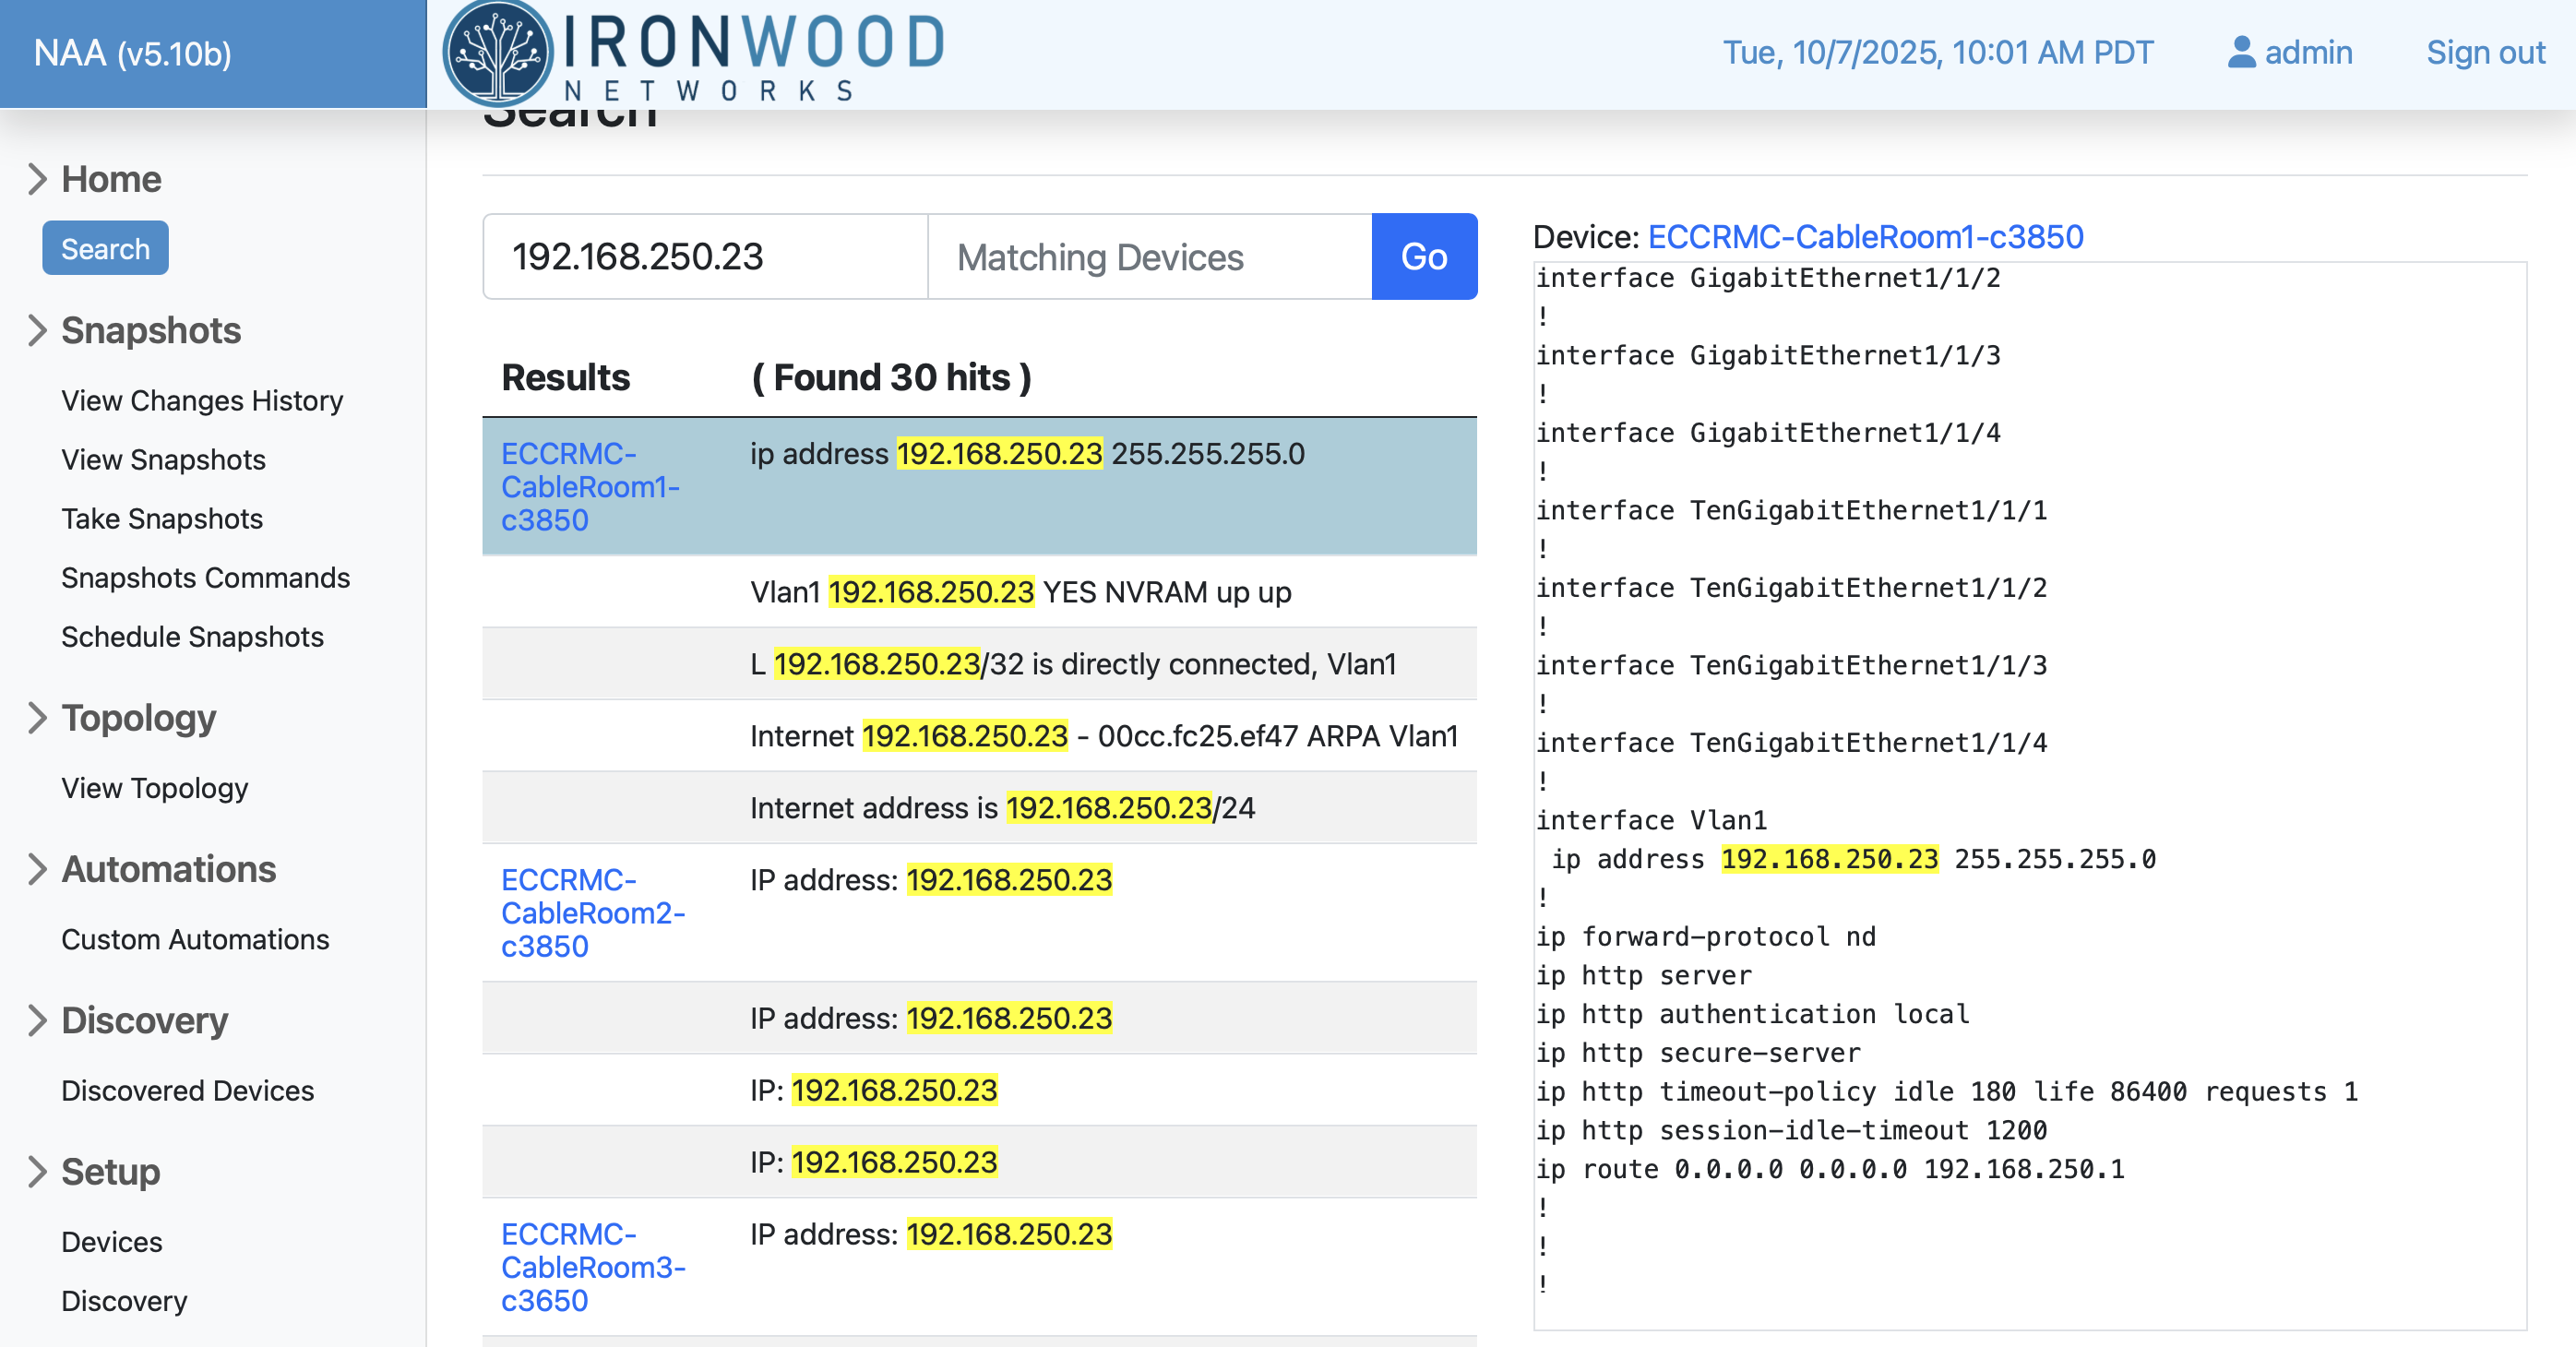Toggle the Discovery section chevron
Screen dimensions: 2576x1347
pyautogui.click(x=37, y=1019)
